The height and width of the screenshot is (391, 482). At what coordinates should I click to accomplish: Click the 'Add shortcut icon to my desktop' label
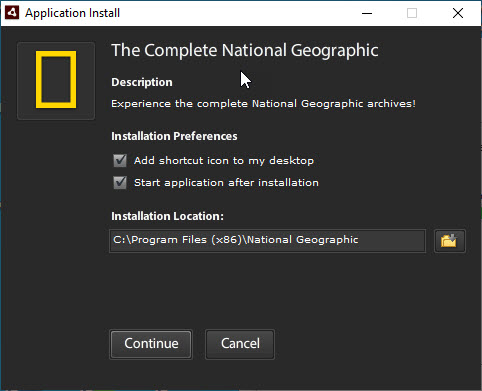[224, 161]
